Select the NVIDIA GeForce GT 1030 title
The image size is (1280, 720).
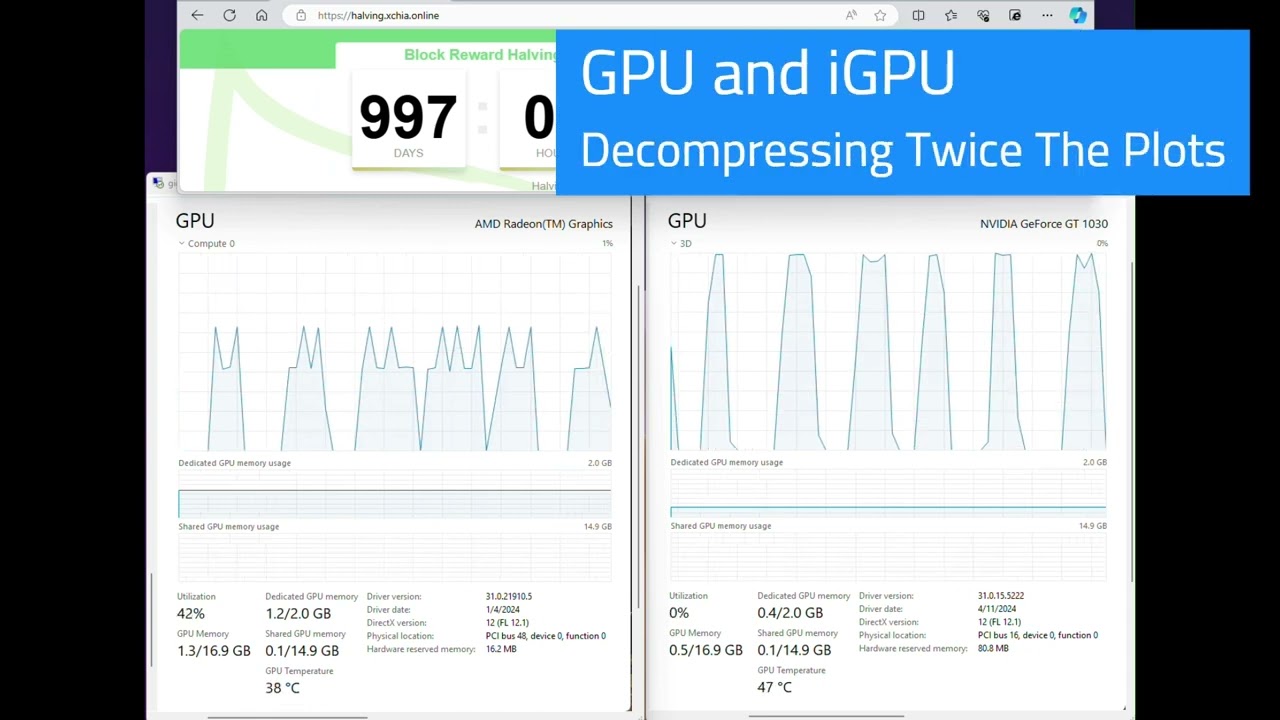[x=1044, y=224]
